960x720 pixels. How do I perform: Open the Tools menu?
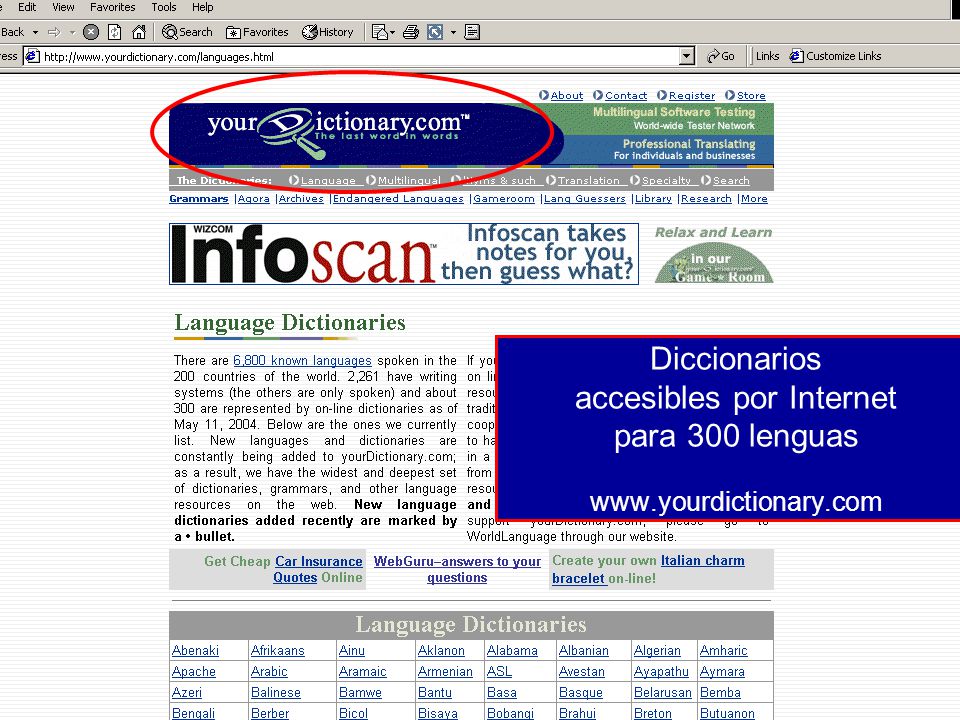point(164,7)
